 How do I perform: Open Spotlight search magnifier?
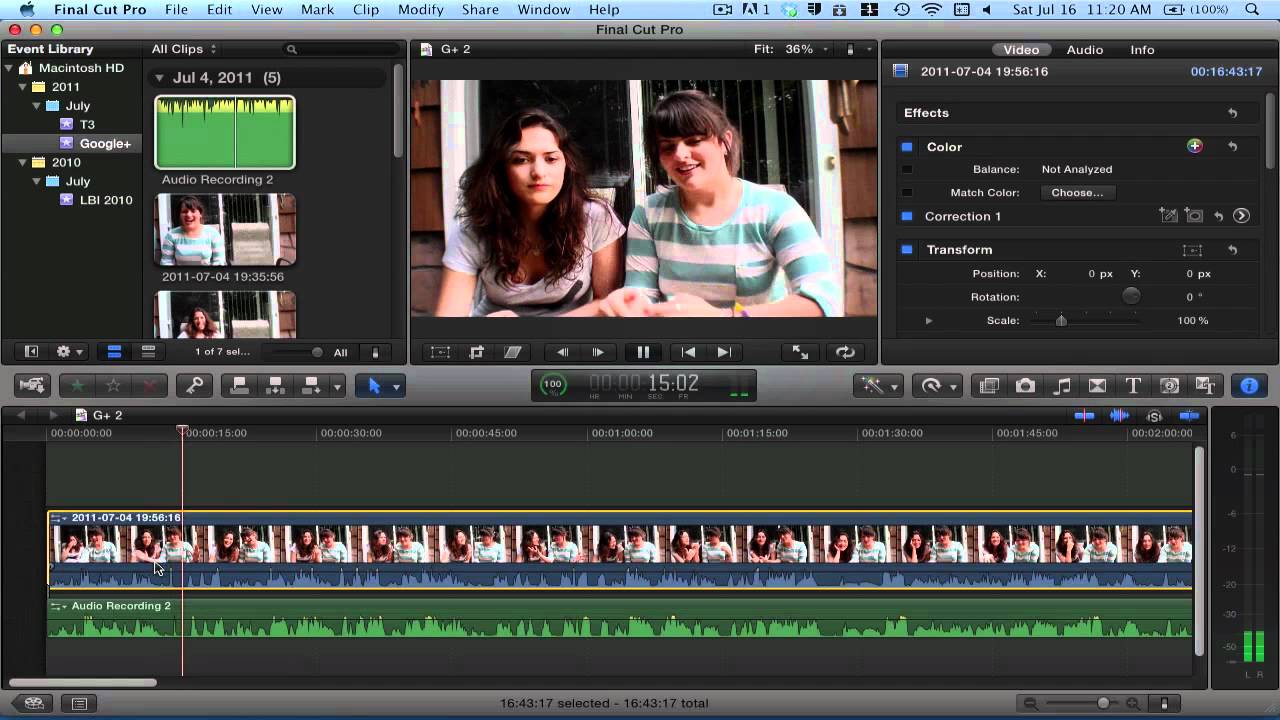pos(1253,9)
